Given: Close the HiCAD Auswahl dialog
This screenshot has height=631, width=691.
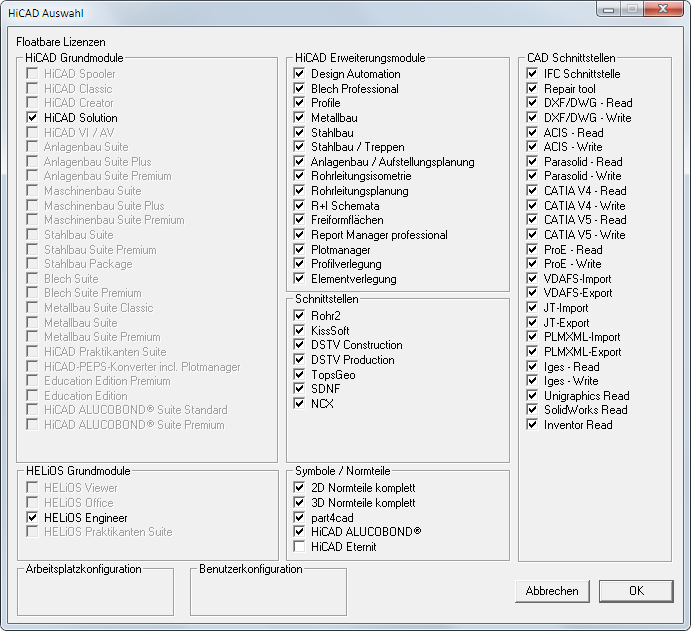Looking at the screenshot, I should 663,9.
